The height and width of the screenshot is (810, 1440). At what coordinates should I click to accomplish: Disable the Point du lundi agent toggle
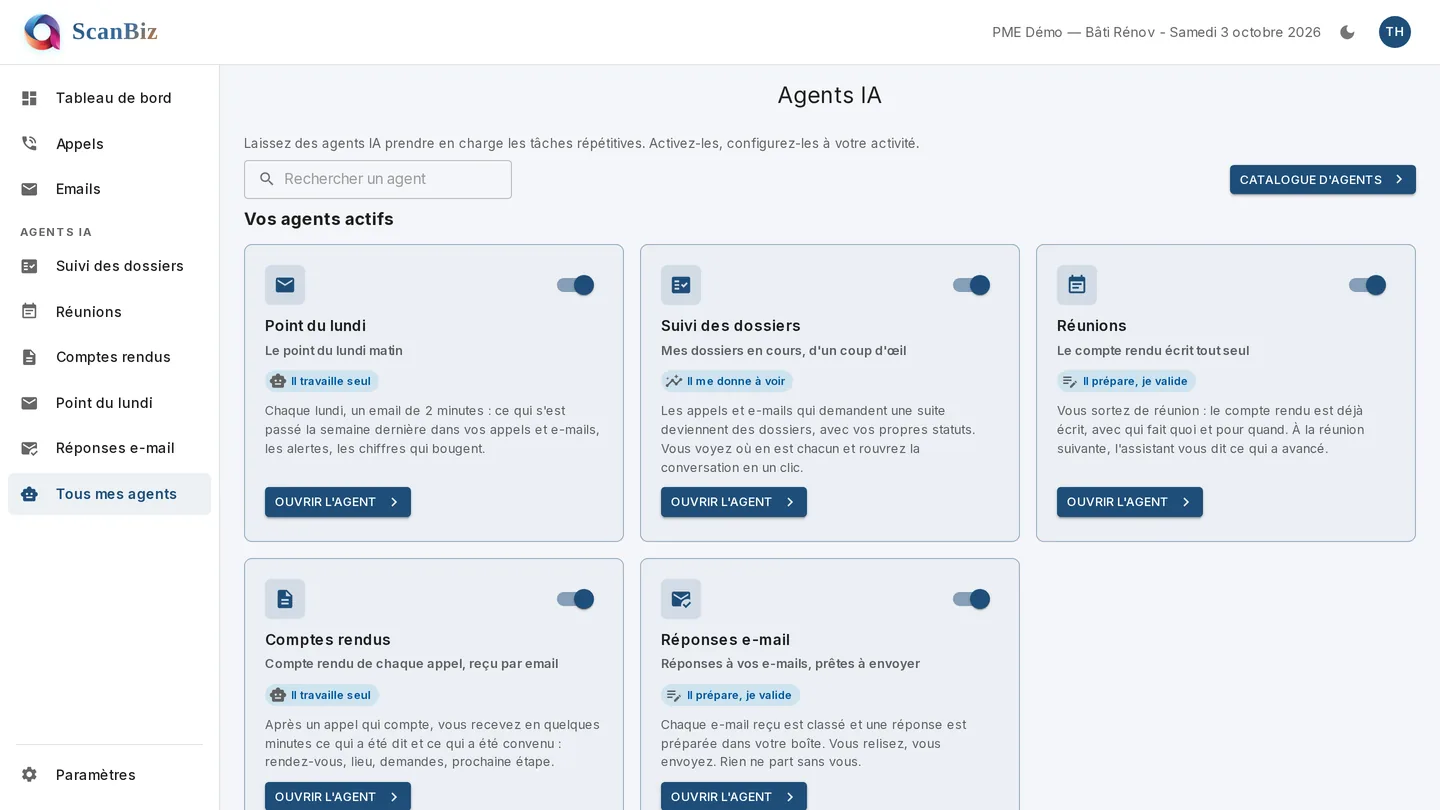click(575, 285)
